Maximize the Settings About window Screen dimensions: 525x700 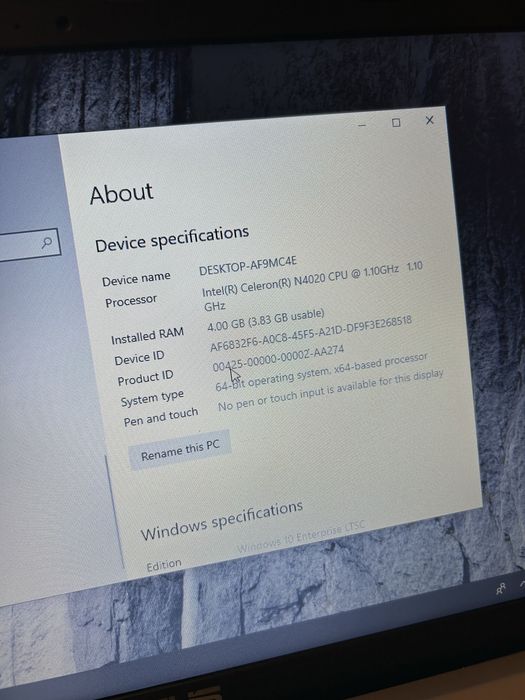point(396,123)
